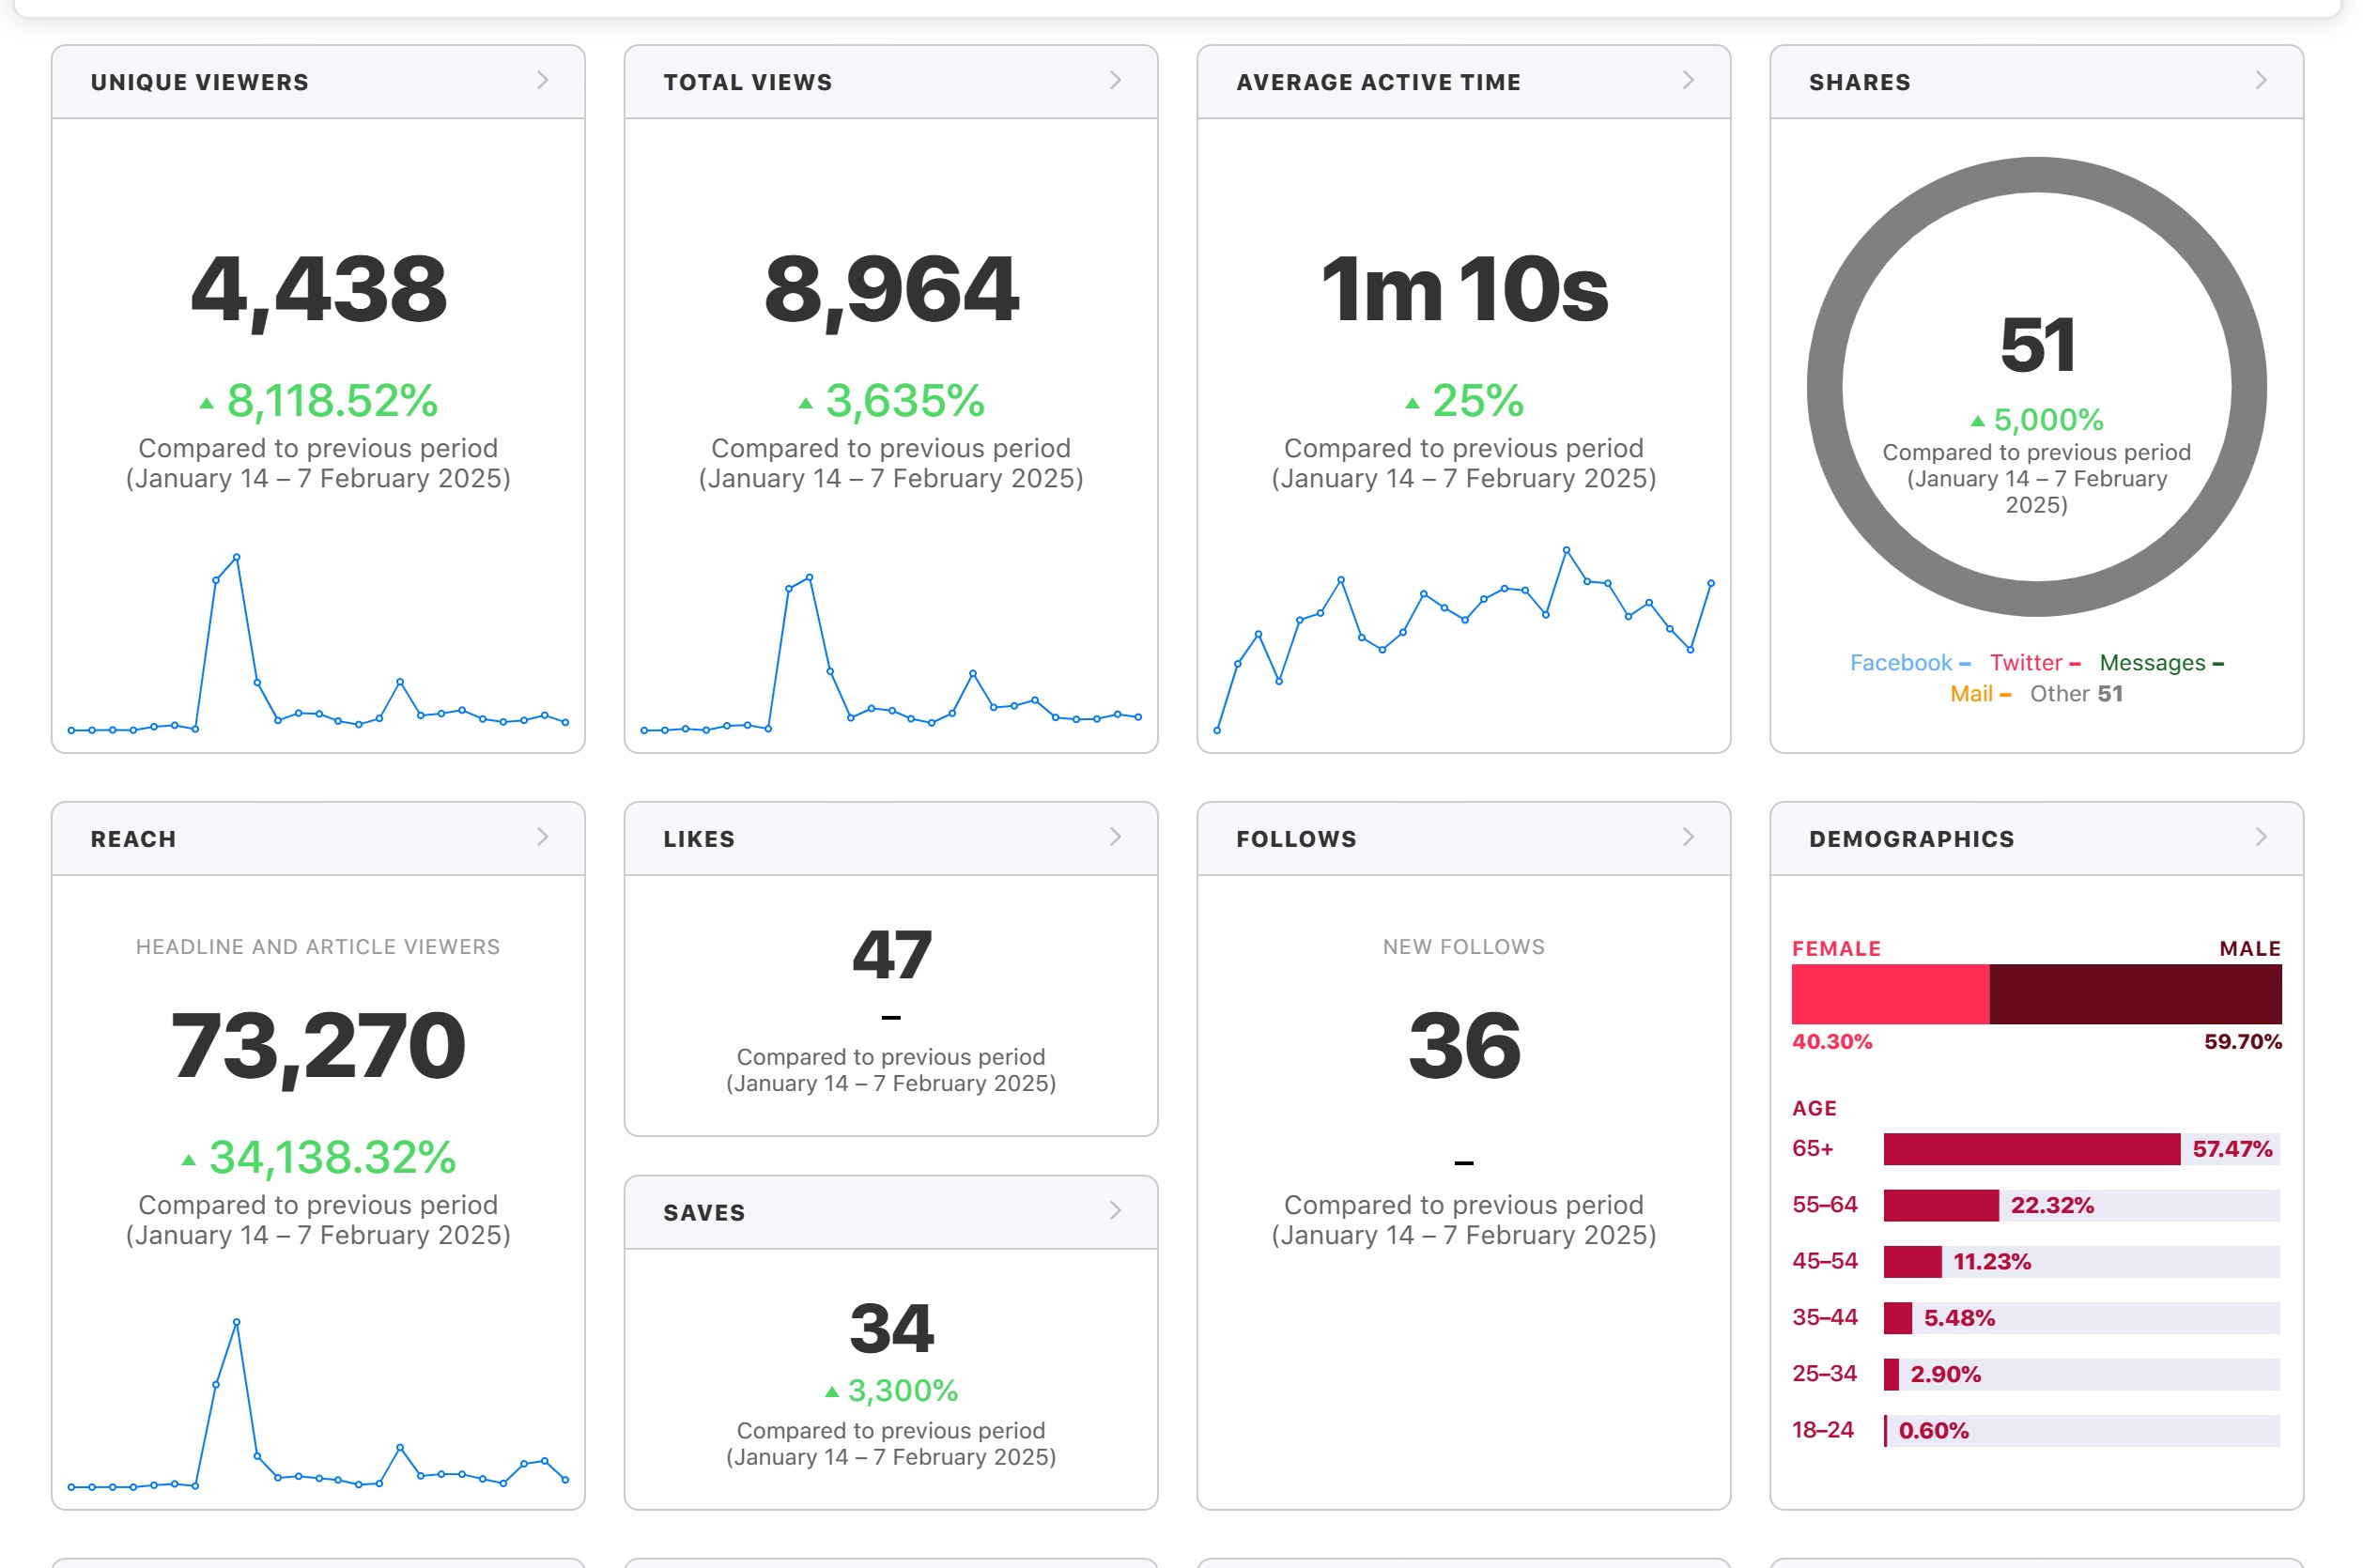
Task: Click the Twitter shares legend label
Action: 2034,663
